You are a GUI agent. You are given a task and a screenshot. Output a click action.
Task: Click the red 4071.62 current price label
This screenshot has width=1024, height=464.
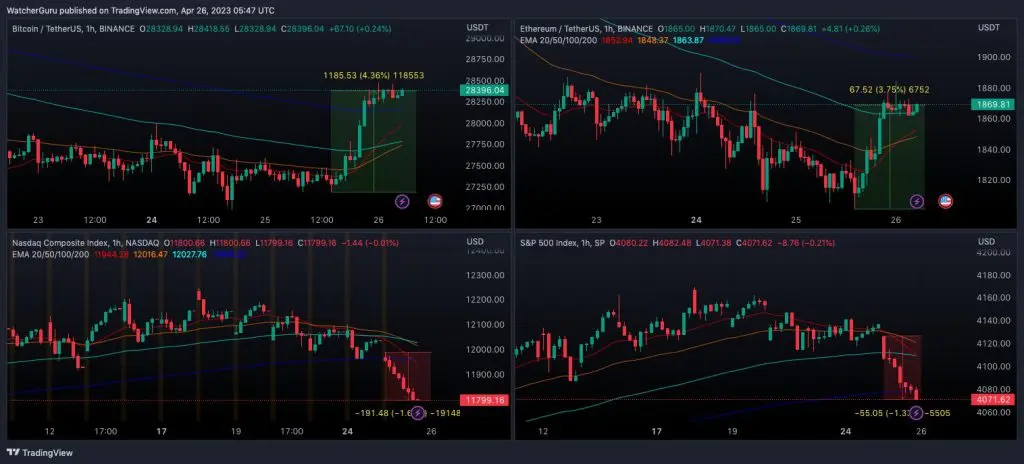(993, 399)
